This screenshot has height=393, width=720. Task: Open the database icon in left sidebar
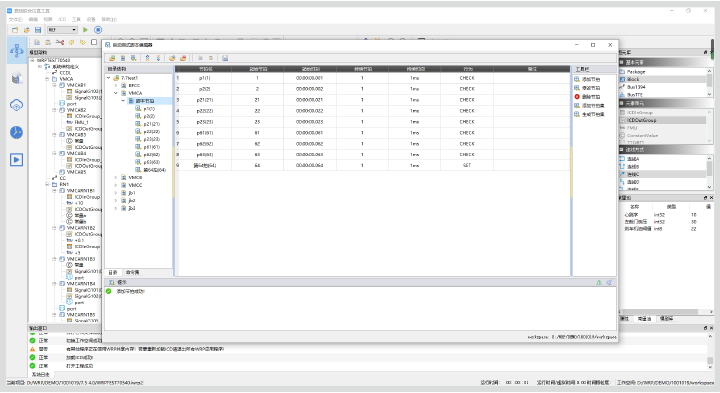coord(17,79)
